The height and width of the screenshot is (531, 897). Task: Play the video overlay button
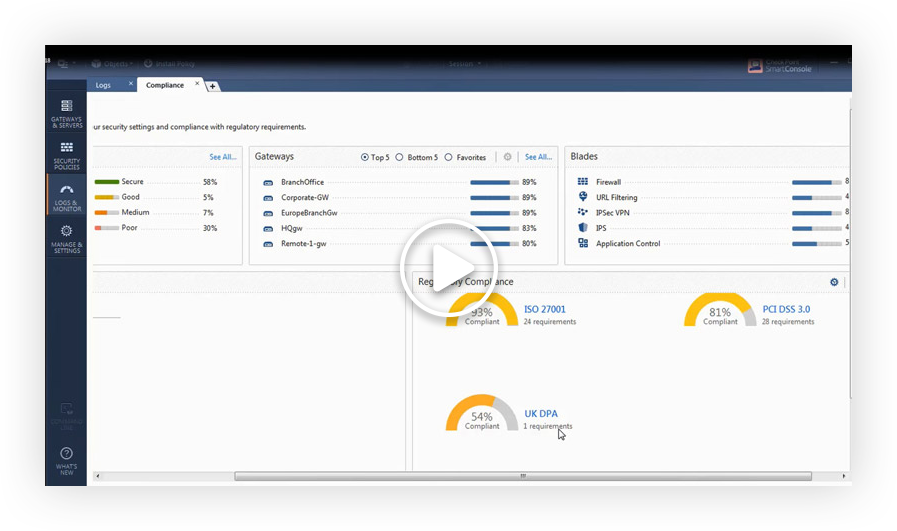tap(448, 267)
